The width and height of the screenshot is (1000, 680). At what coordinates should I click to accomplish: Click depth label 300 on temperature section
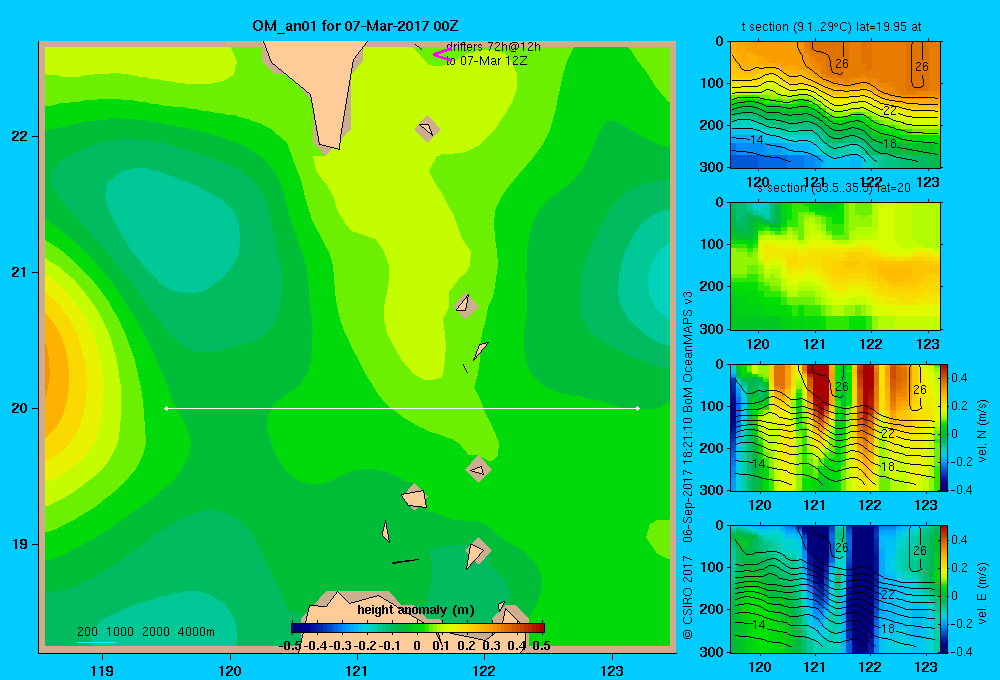pyautogui.click(x=712, y=166)
